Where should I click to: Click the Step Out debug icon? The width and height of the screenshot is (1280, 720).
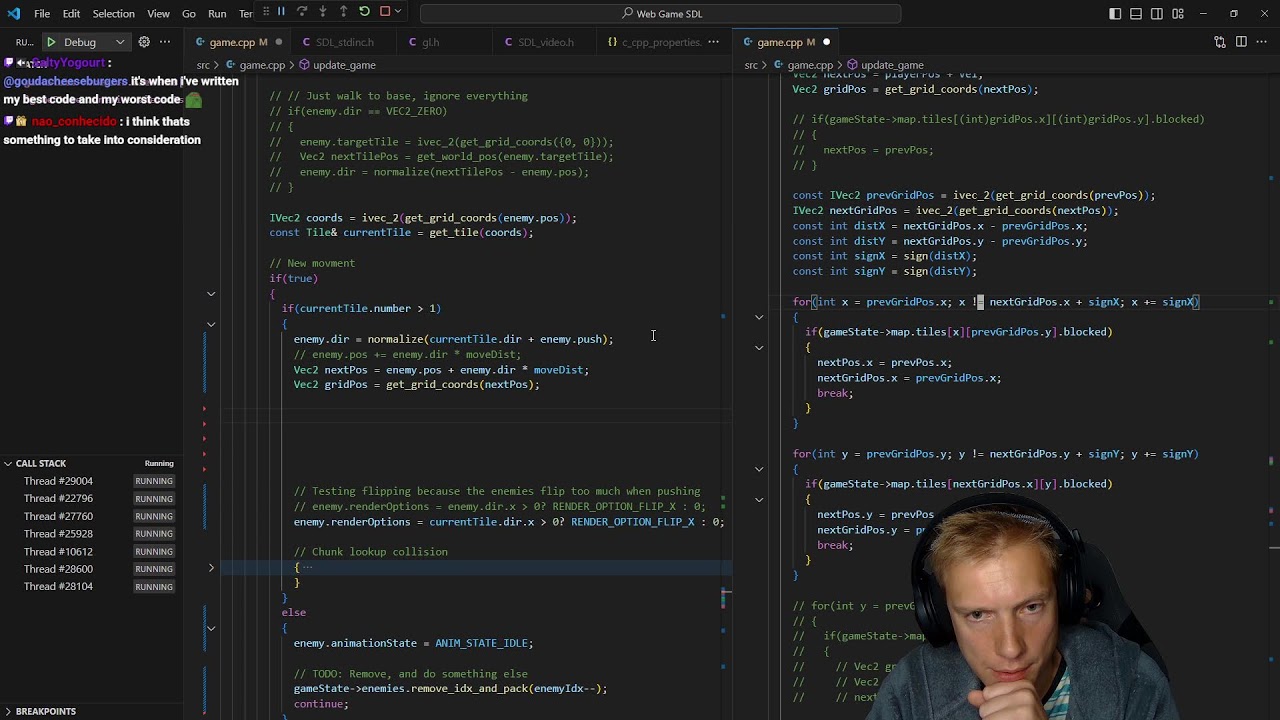[343, 12]
